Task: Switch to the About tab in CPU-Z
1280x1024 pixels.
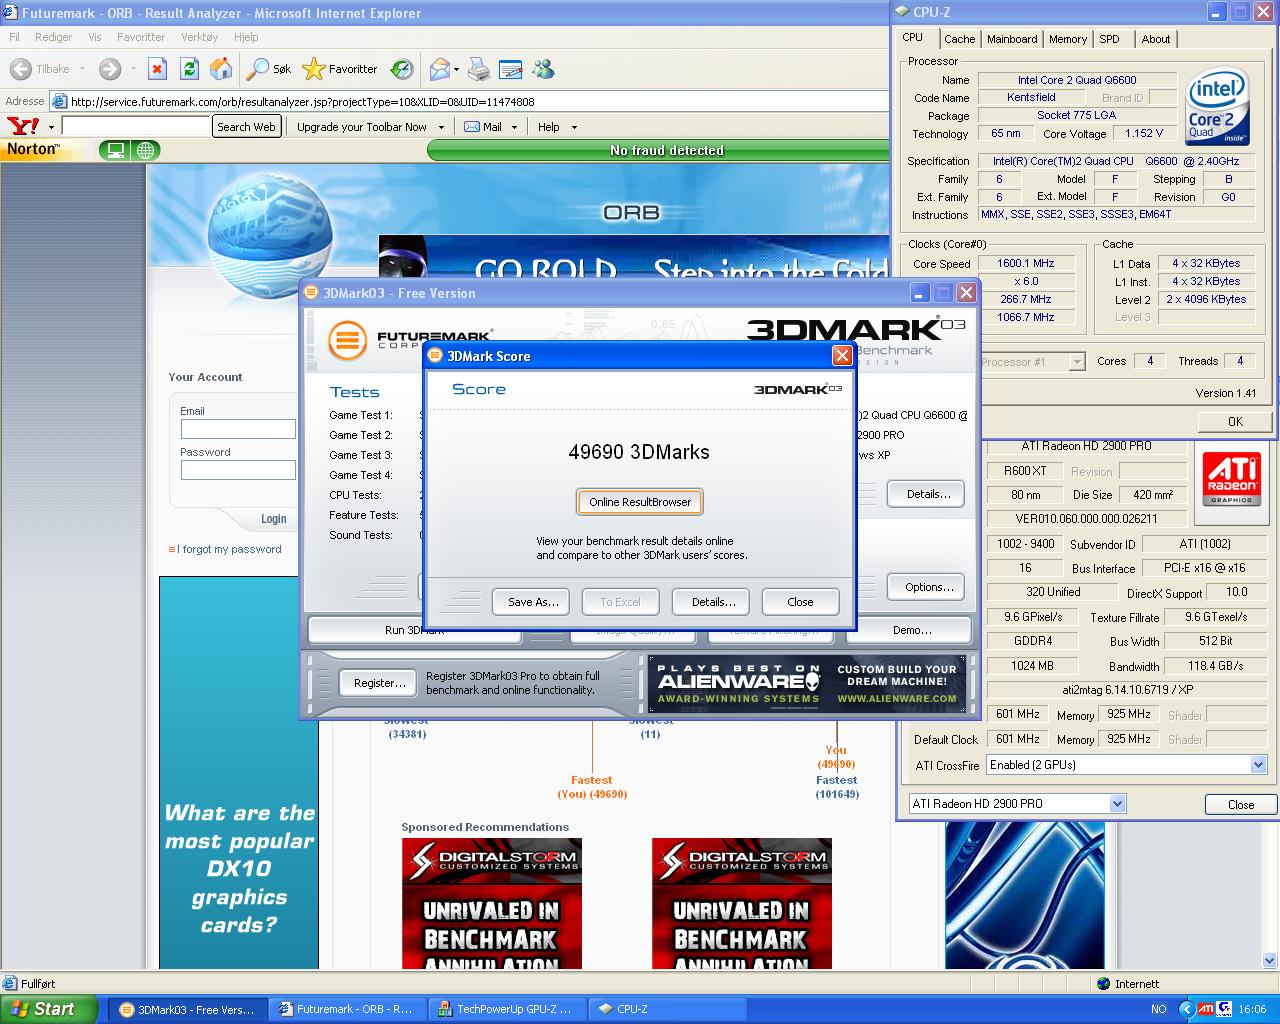Action: [x=1156, y=39]
